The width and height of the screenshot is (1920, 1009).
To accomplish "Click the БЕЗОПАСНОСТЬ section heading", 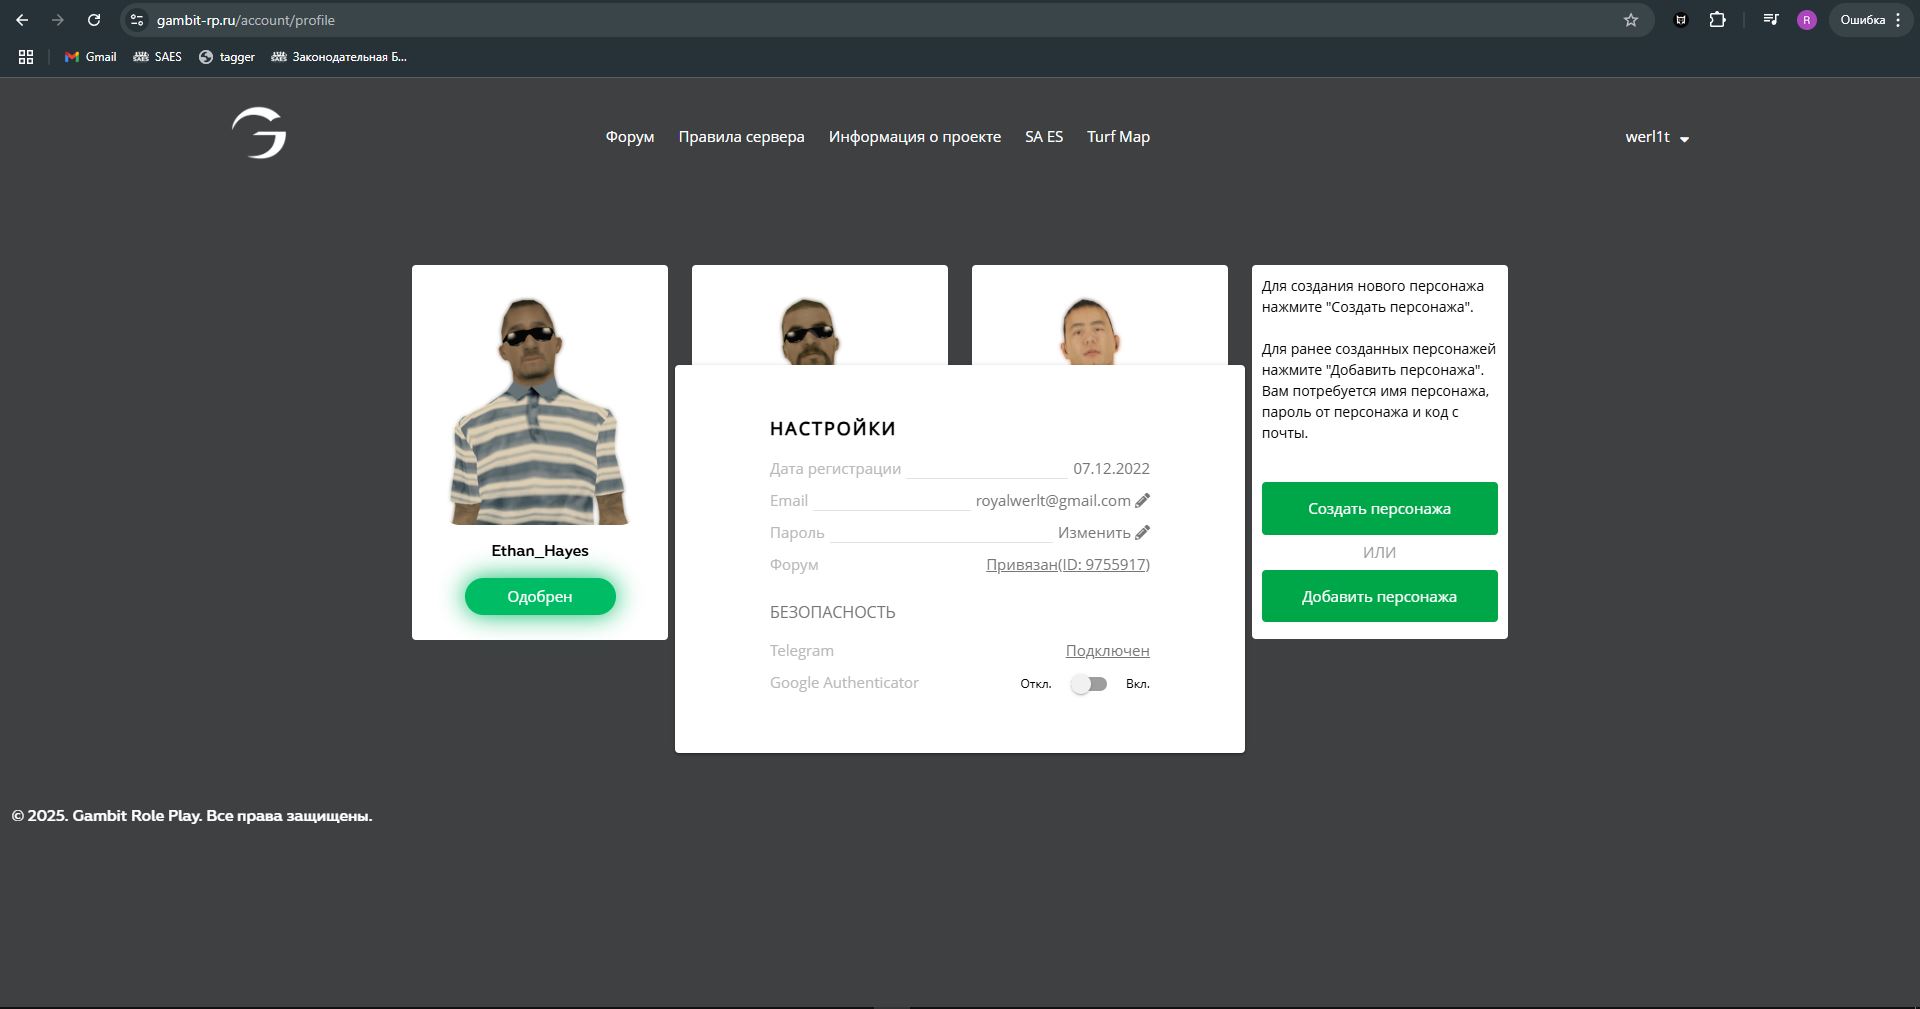I will [833, 612].
